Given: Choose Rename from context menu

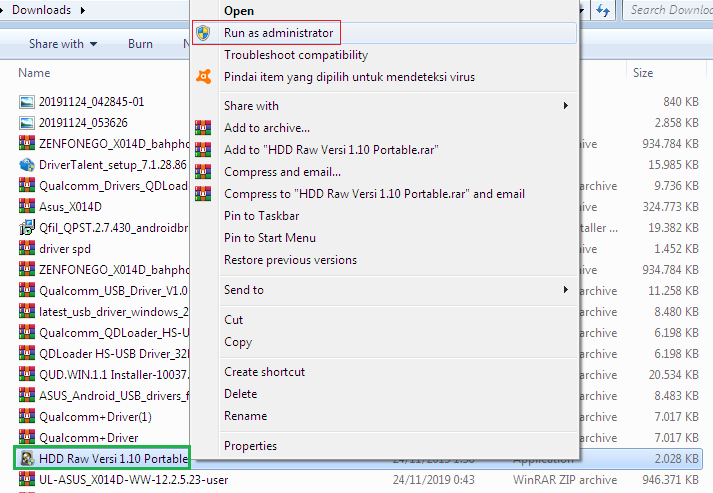Looking at the screenshot, I should click(246, 416).
